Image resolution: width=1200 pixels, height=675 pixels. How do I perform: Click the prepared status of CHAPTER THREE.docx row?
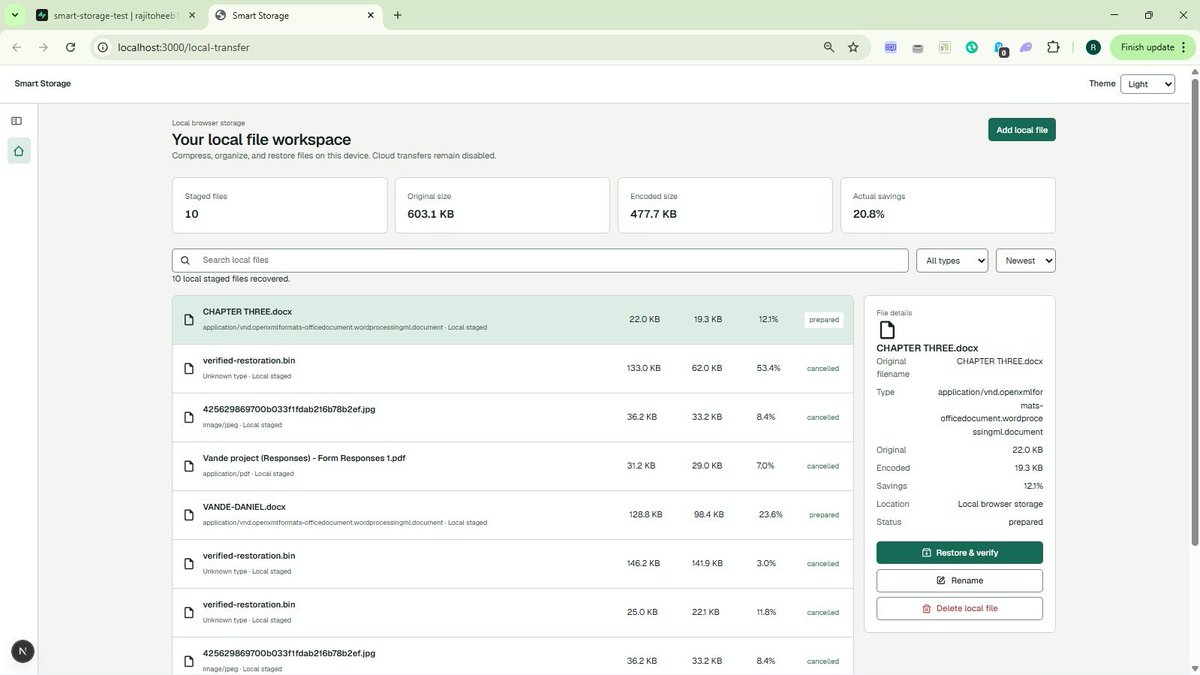[824, 320]
